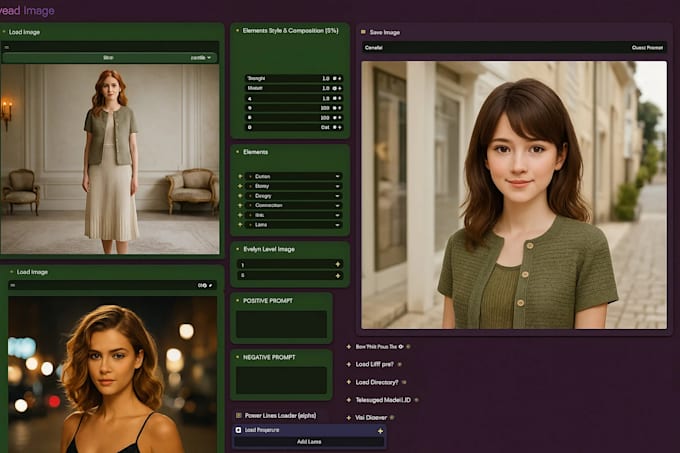Click the plus icon left of Duten element
The image size is (680, 453).
tap(240, 176)
